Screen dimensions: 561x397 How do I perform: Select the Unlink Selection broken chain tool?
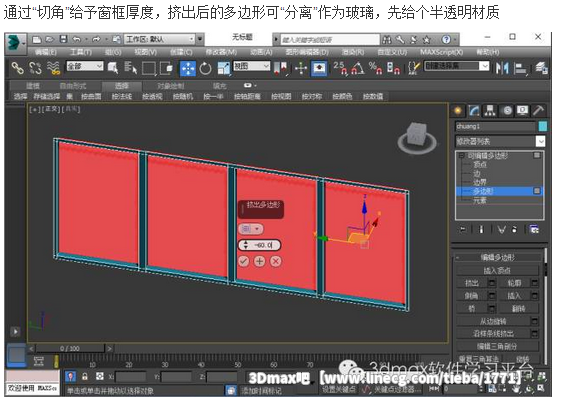35,68
